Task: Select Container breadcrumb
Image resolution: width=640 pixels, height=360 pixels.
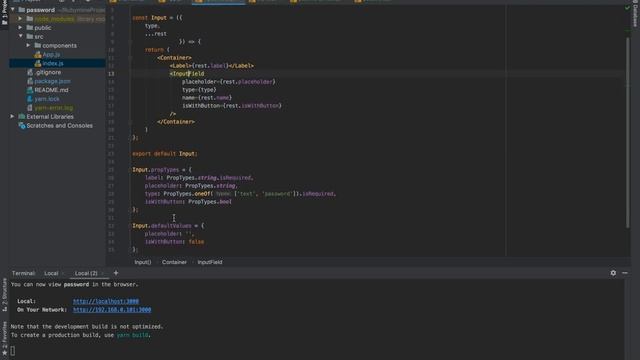Action: pyautogui.click(x=174, y=262)
